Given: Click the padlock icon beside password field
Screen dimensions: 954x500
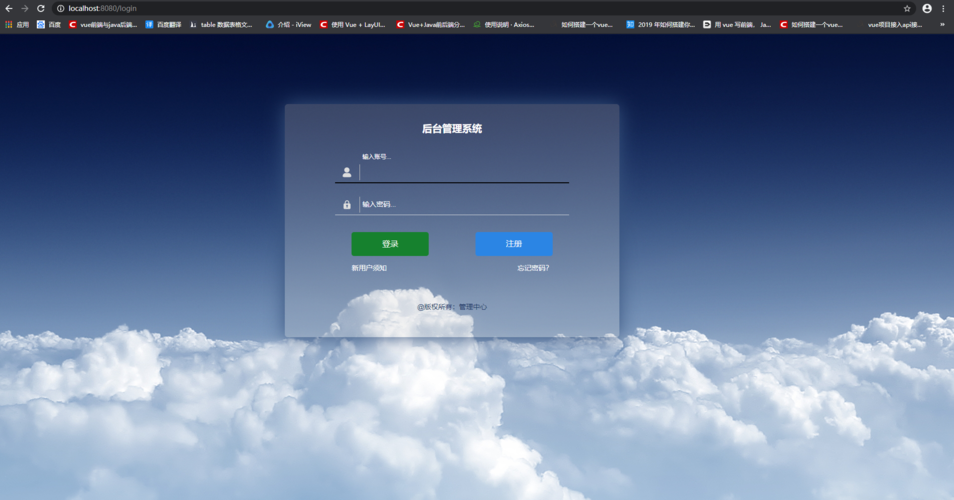Looking at the screenshot, I should pos(347,204).
